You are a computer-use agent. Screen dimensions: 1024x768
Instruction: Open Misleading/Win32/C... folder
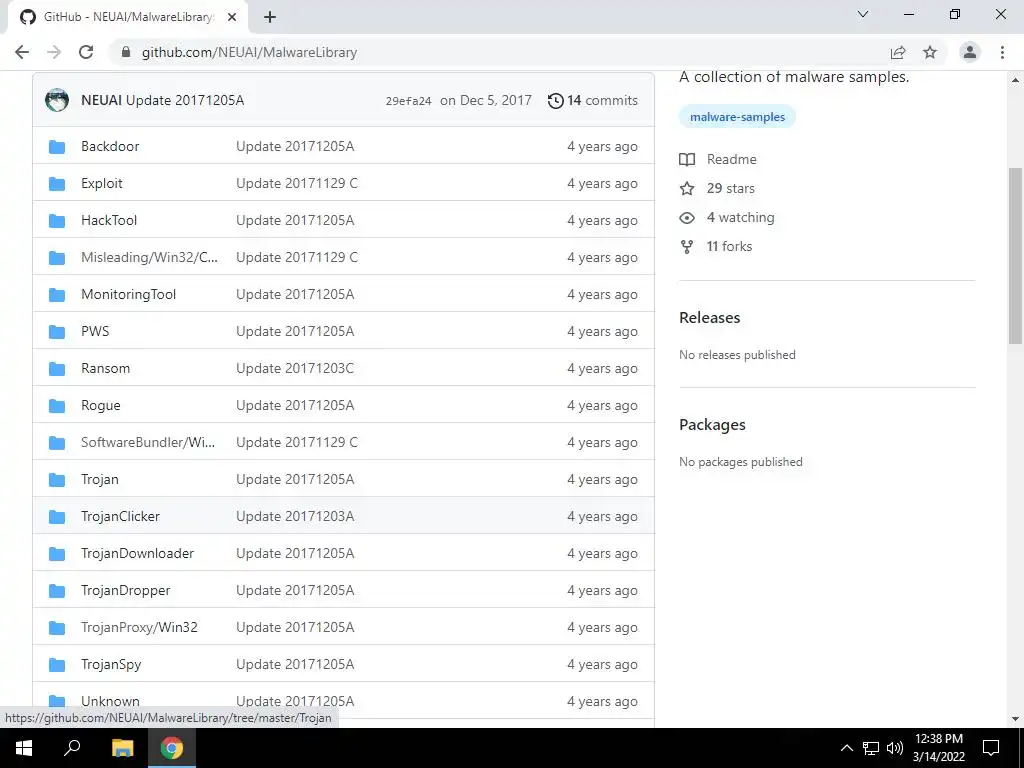pos(149,257)
